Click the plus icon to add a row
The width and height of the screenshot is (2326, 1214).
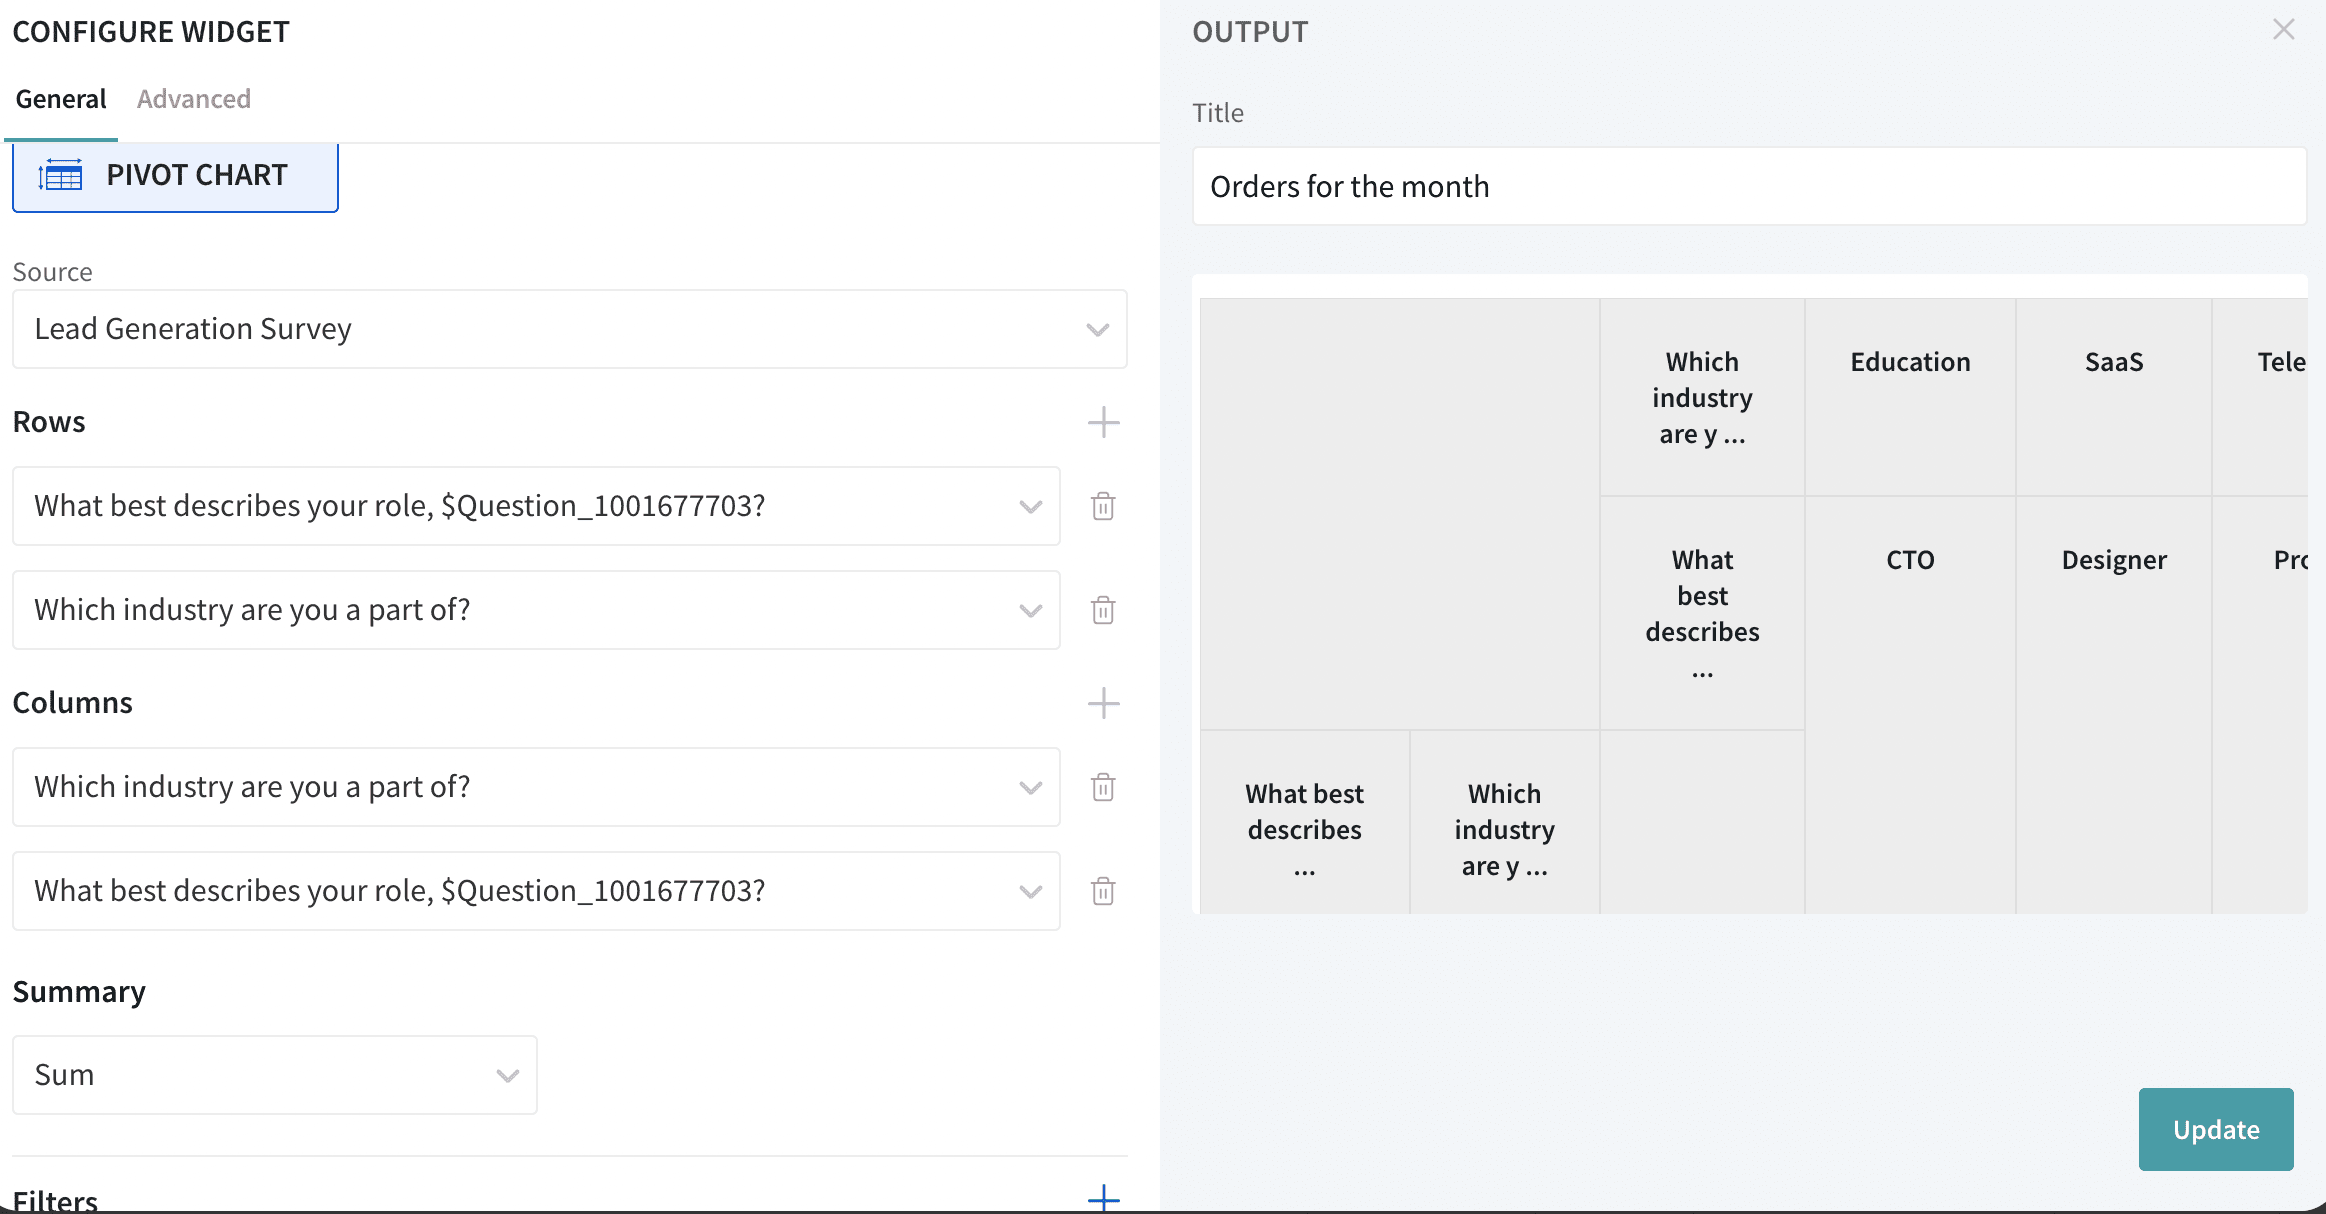point(1103,422)
